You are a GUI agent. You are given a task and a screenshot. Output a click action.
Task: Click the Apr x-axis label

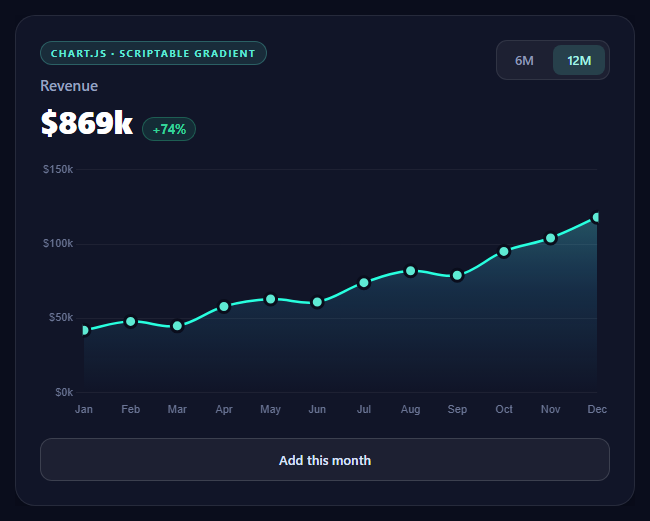coord(224,410)
